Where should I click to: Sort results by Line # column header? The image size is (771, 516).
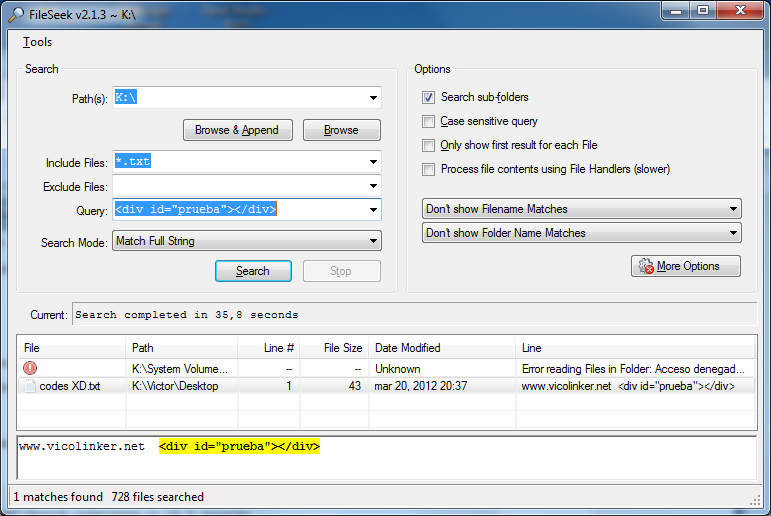point(268,348)
